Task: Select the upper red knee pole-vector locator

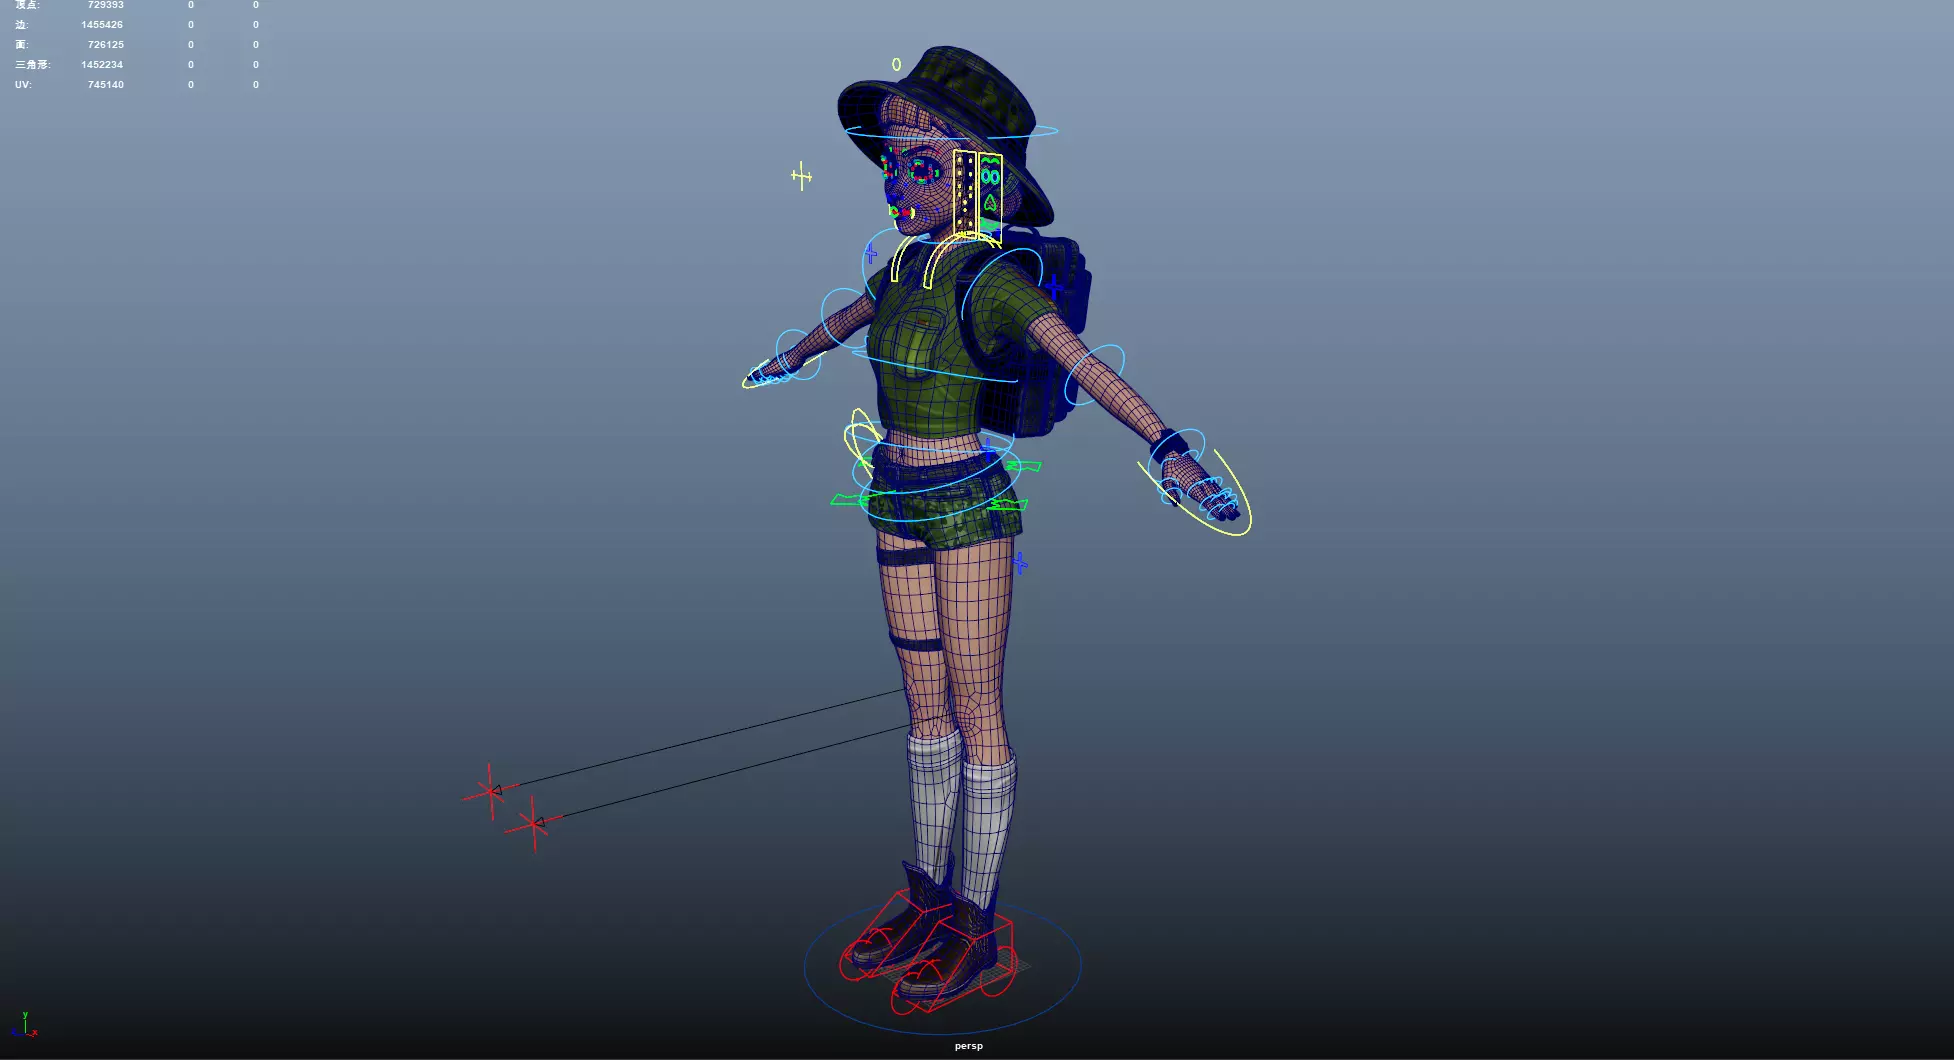Action: tap(489, 791)
